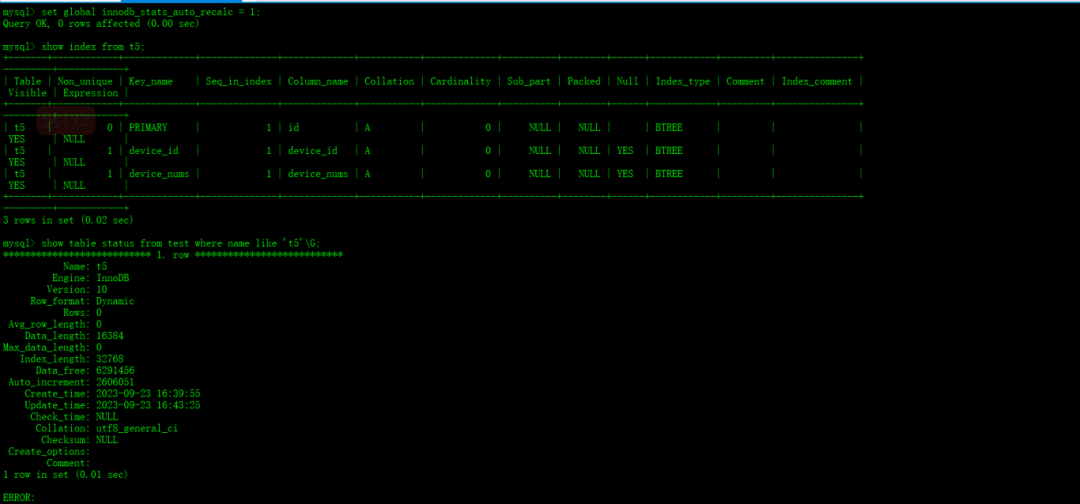Click the 'Max_data_length' field label
Viewport: 1080px width, 504px height.
46,348
